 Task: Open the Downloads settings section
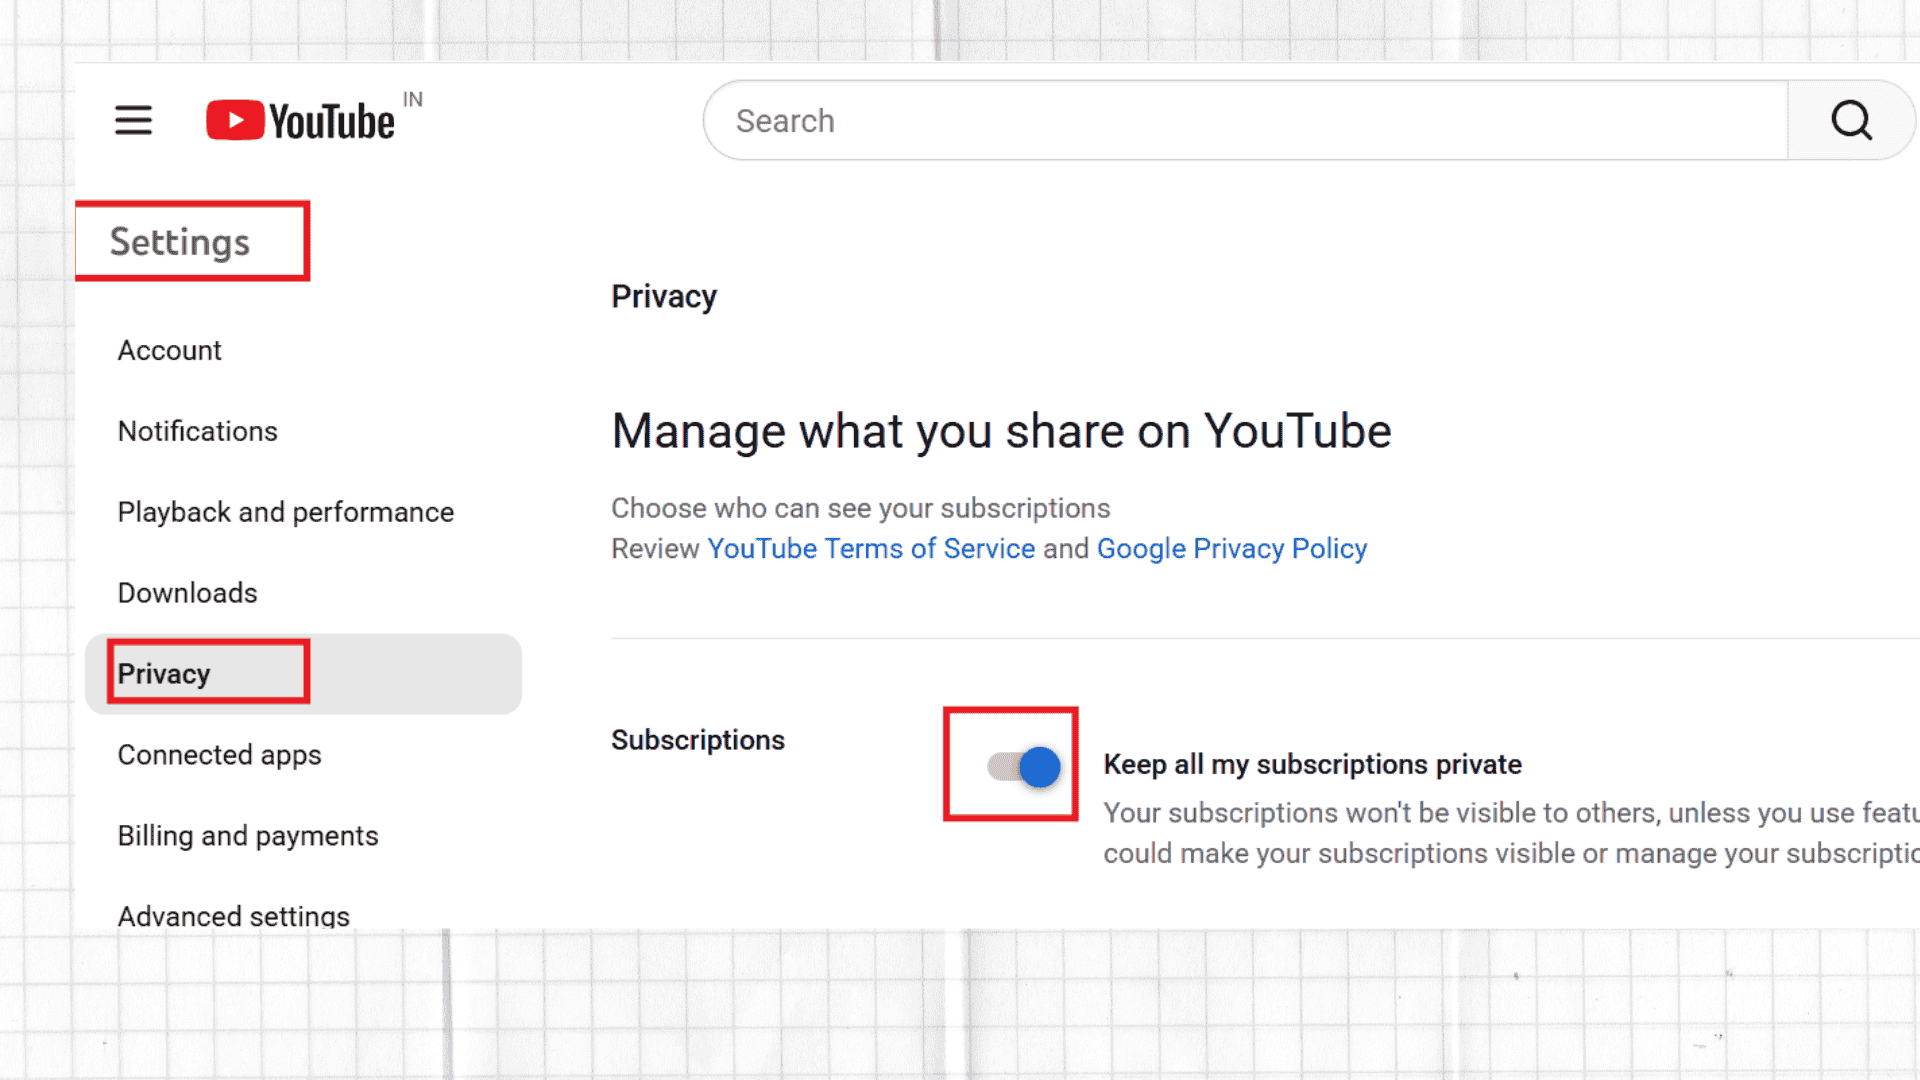187,592
